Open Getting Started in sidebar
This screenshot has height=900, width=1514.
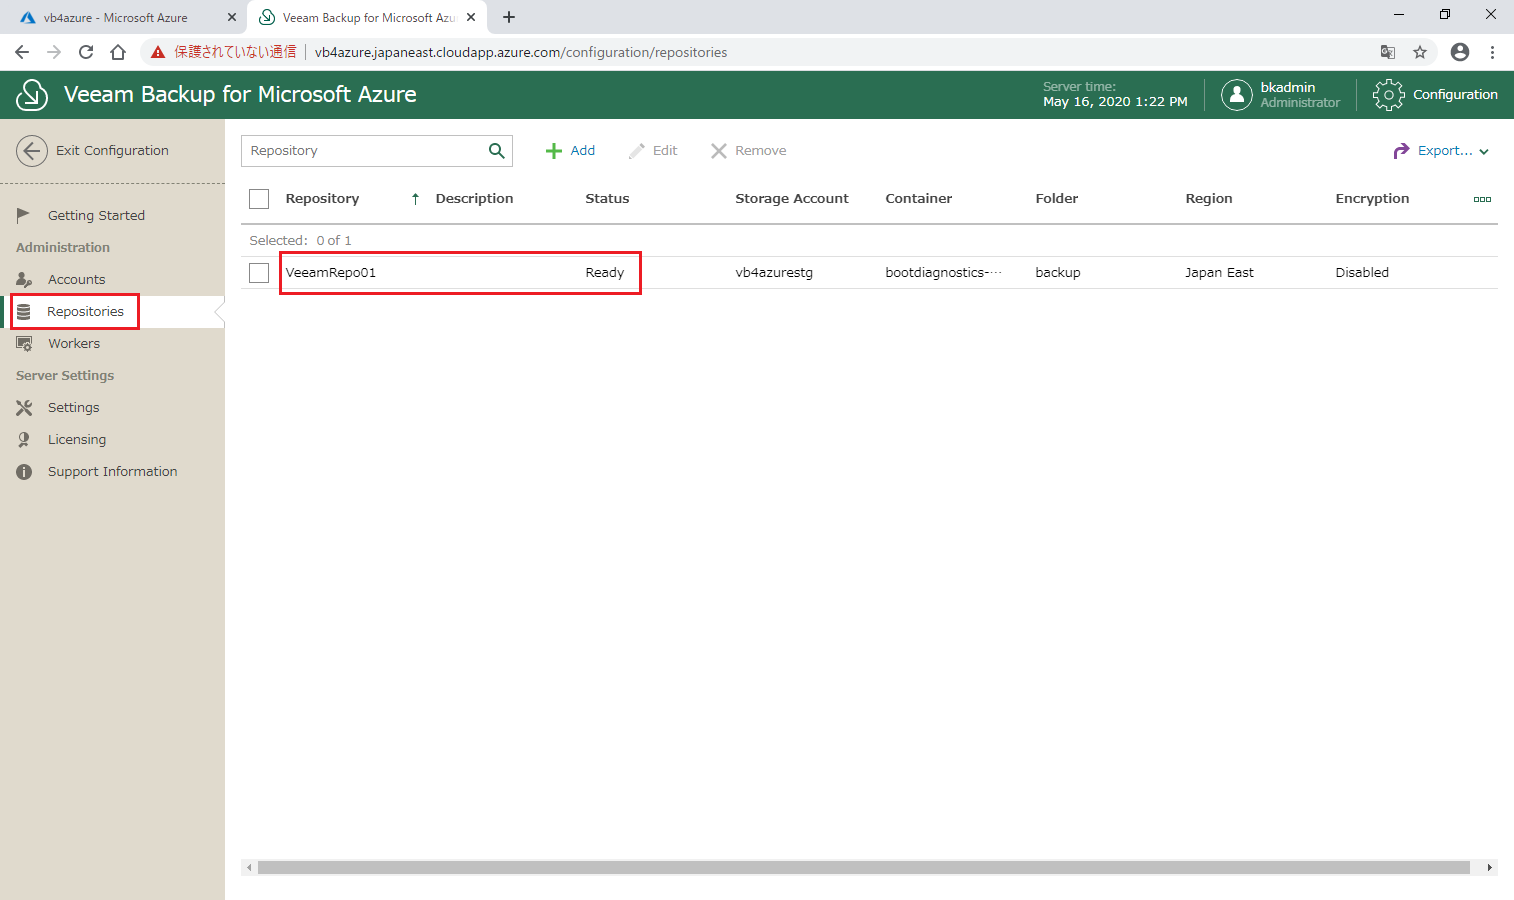coord(96,215)
